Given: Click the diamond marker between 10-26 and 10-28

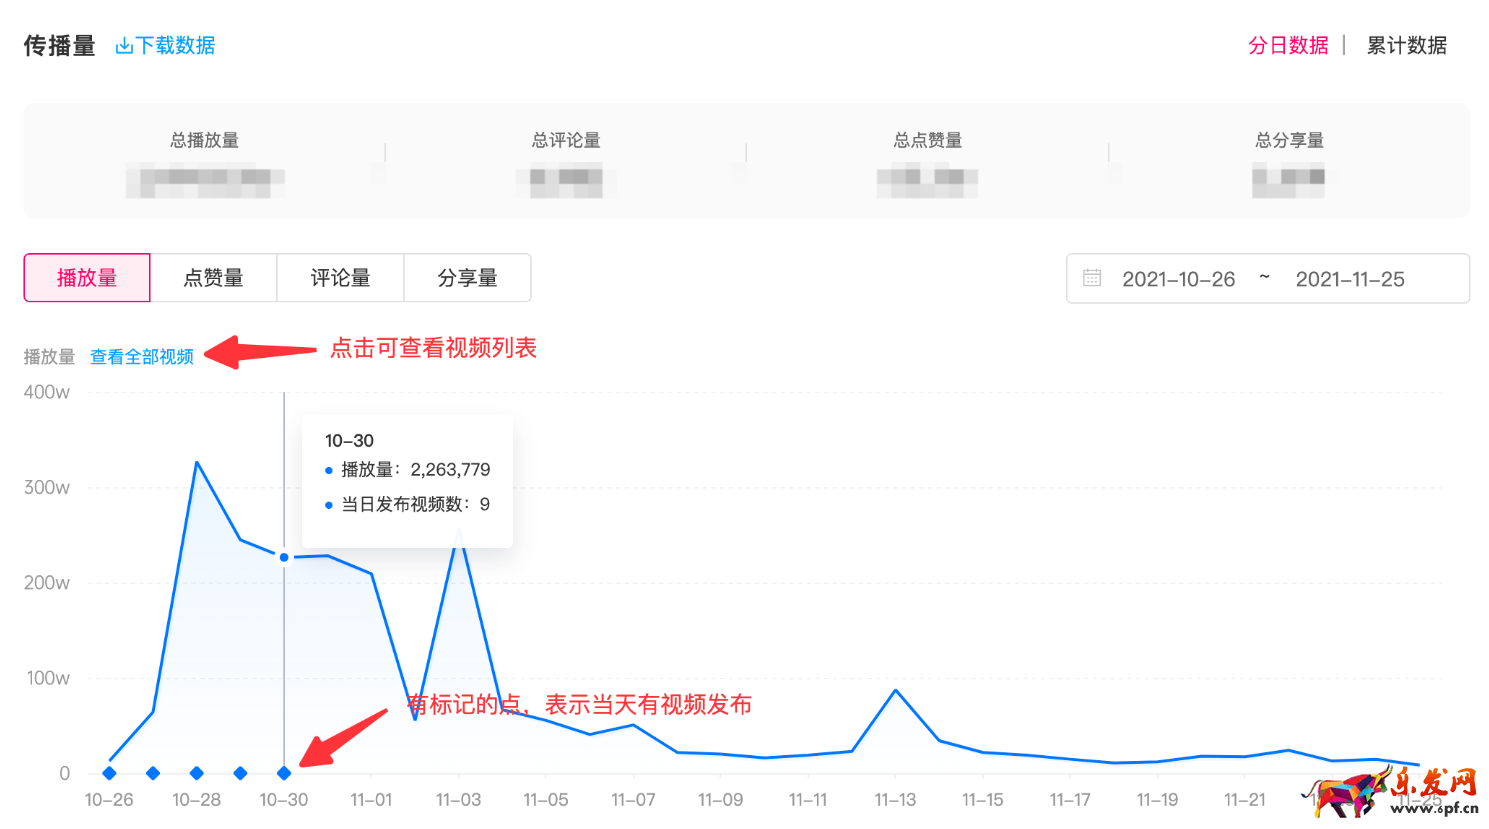Looking at the screenshot, I should (153, 773).
